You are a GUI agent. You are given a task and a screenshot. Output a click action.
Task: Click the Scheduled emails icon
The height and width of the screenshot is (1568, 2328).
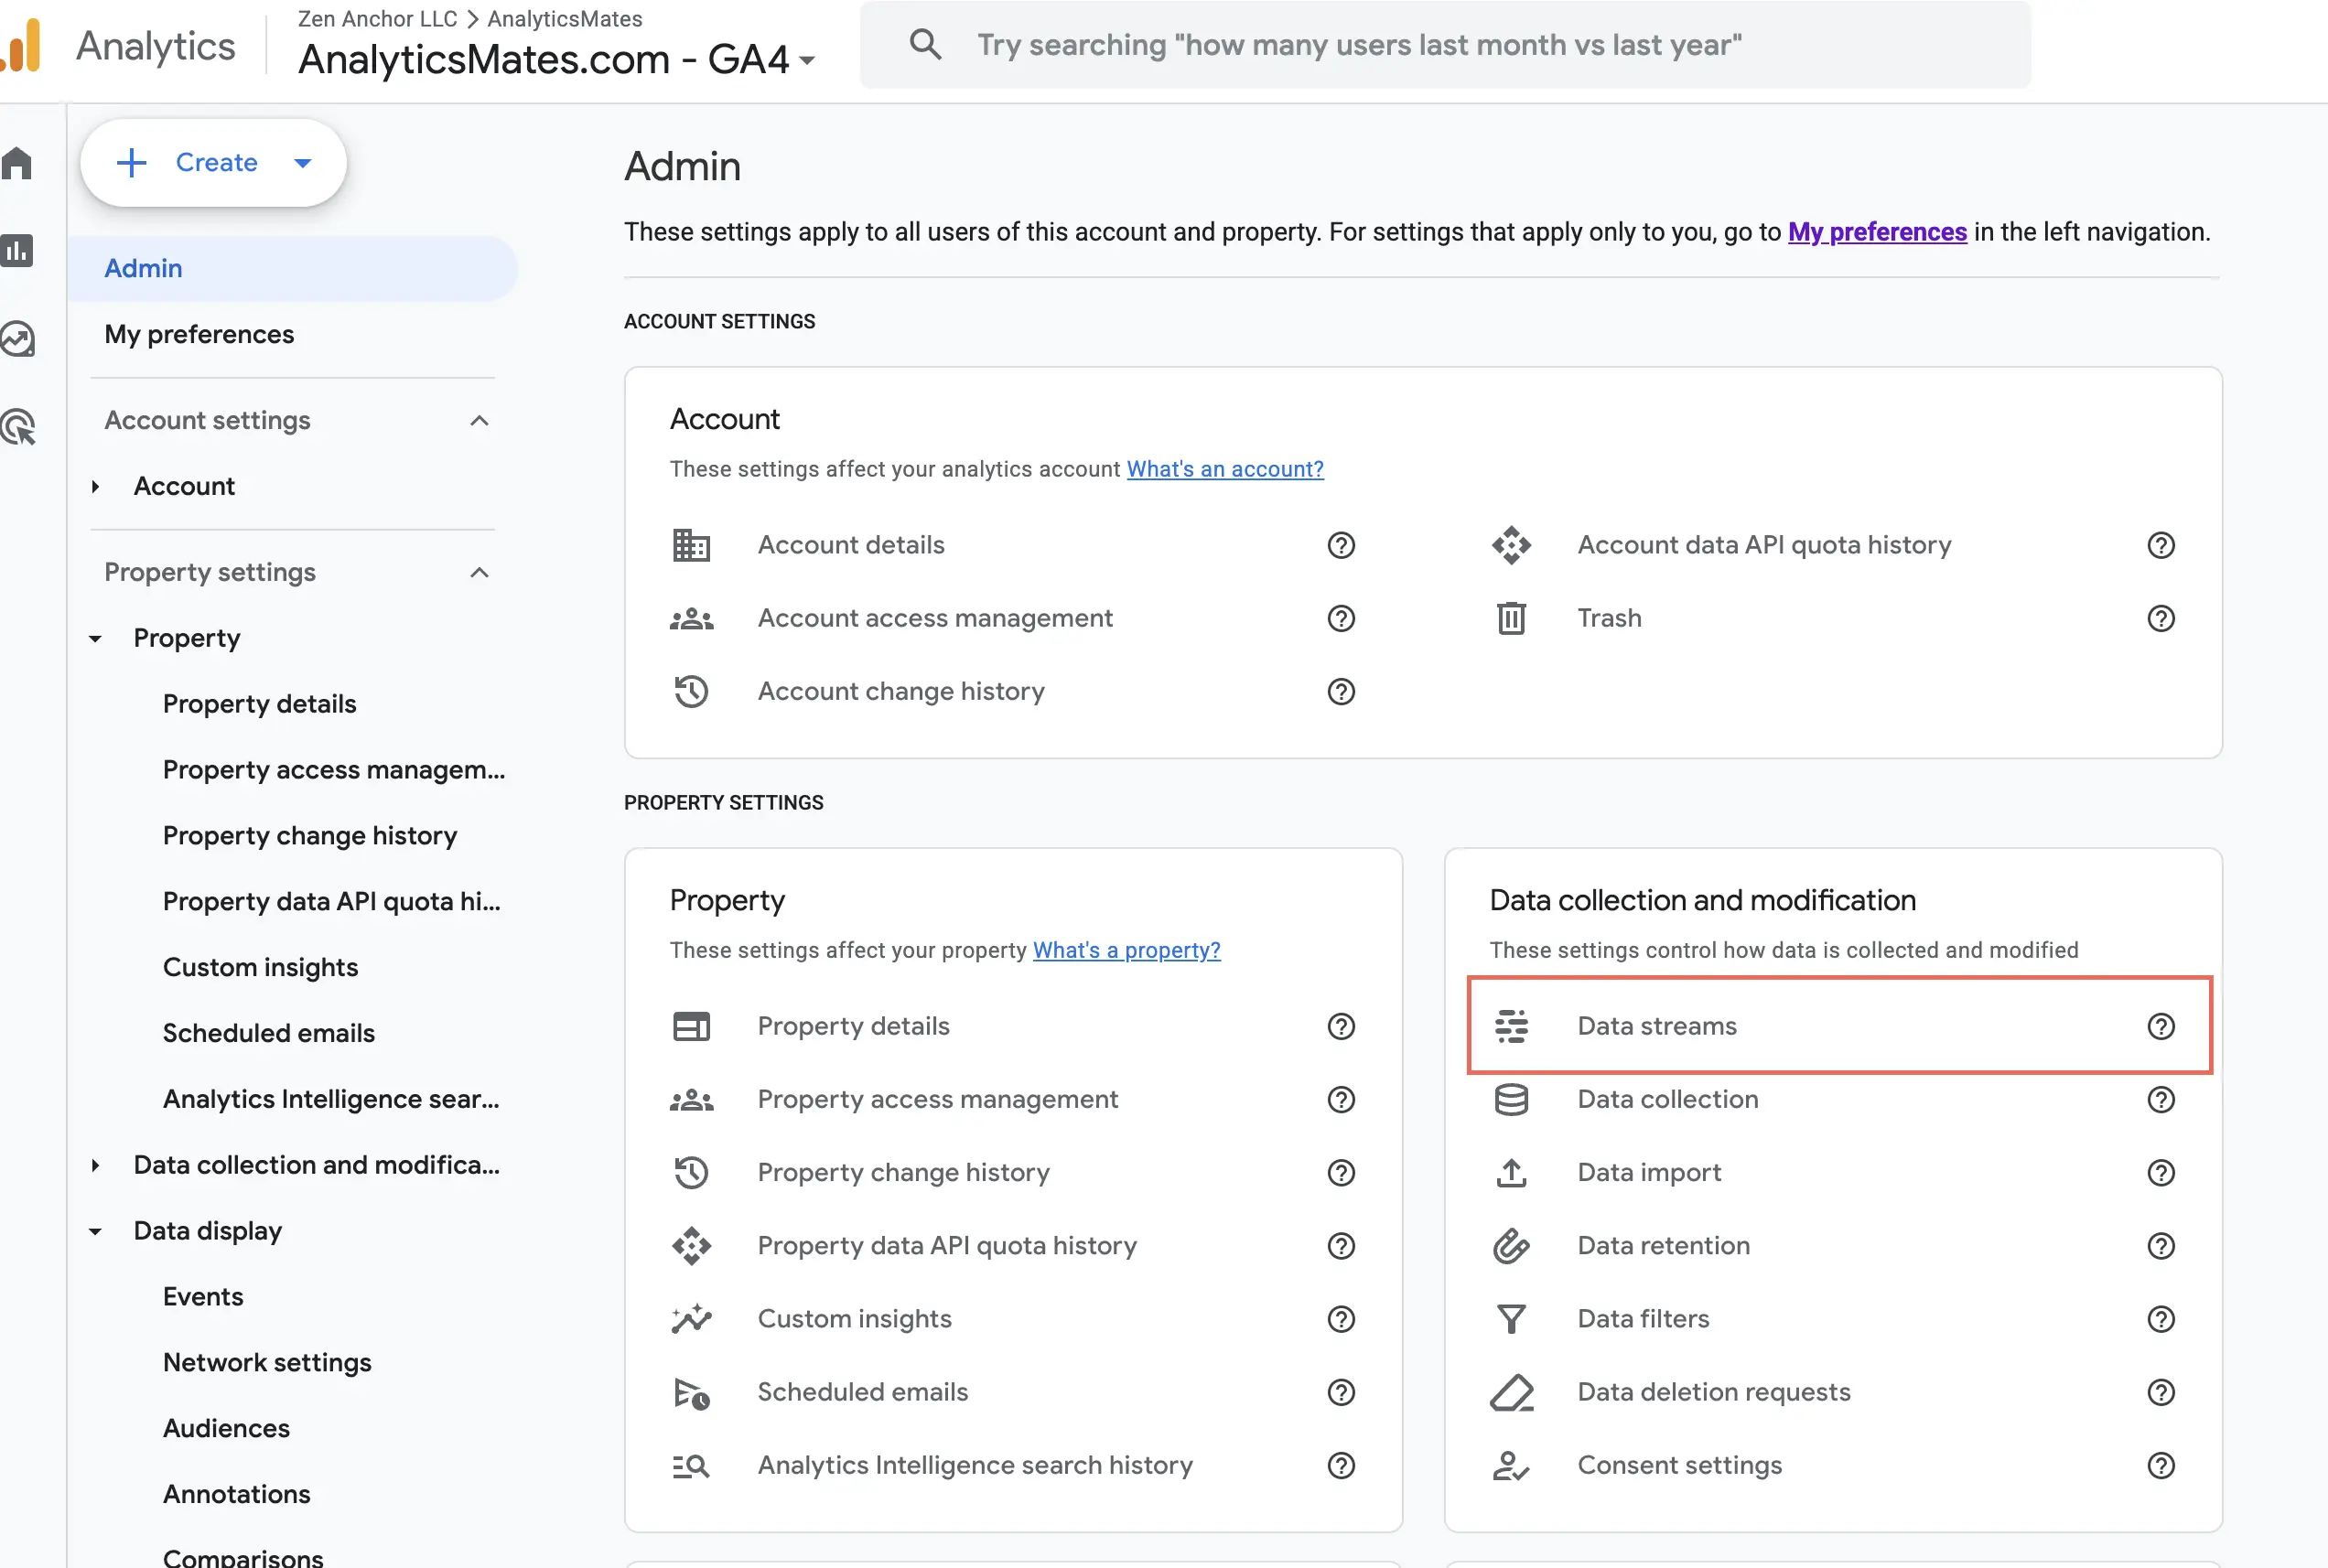691,1393
